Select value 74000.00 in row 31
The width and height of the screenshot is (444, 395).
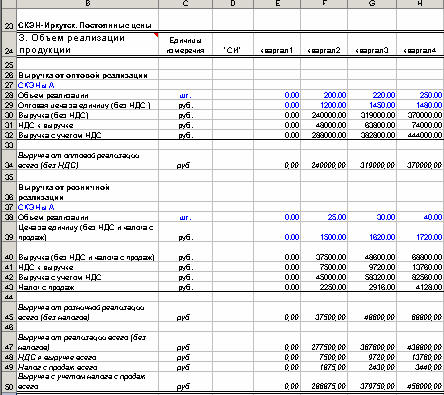point(427,125)
